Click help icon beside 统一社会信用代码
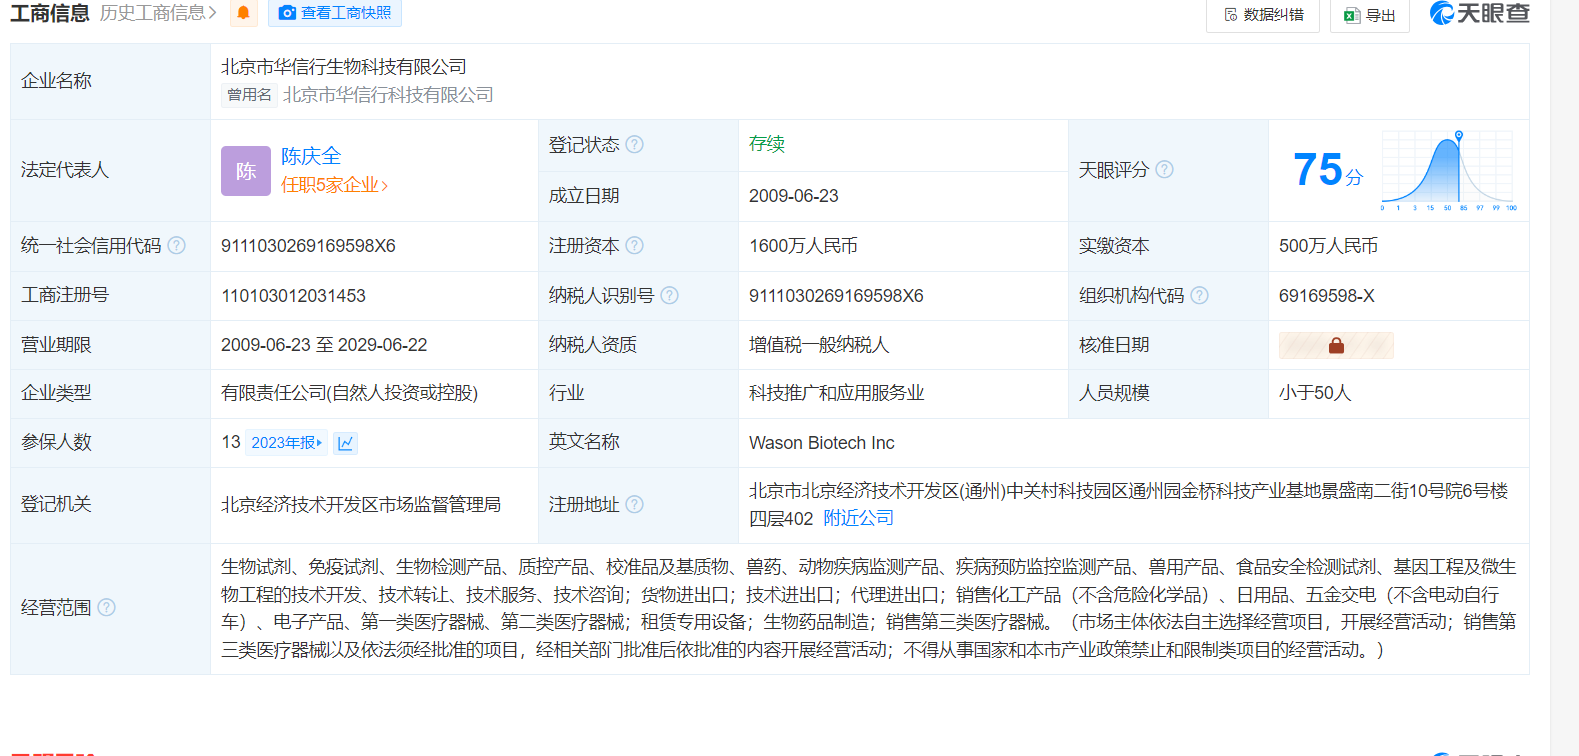The height and width of the screenshot is (756, 1579). [x=176, y=246]
